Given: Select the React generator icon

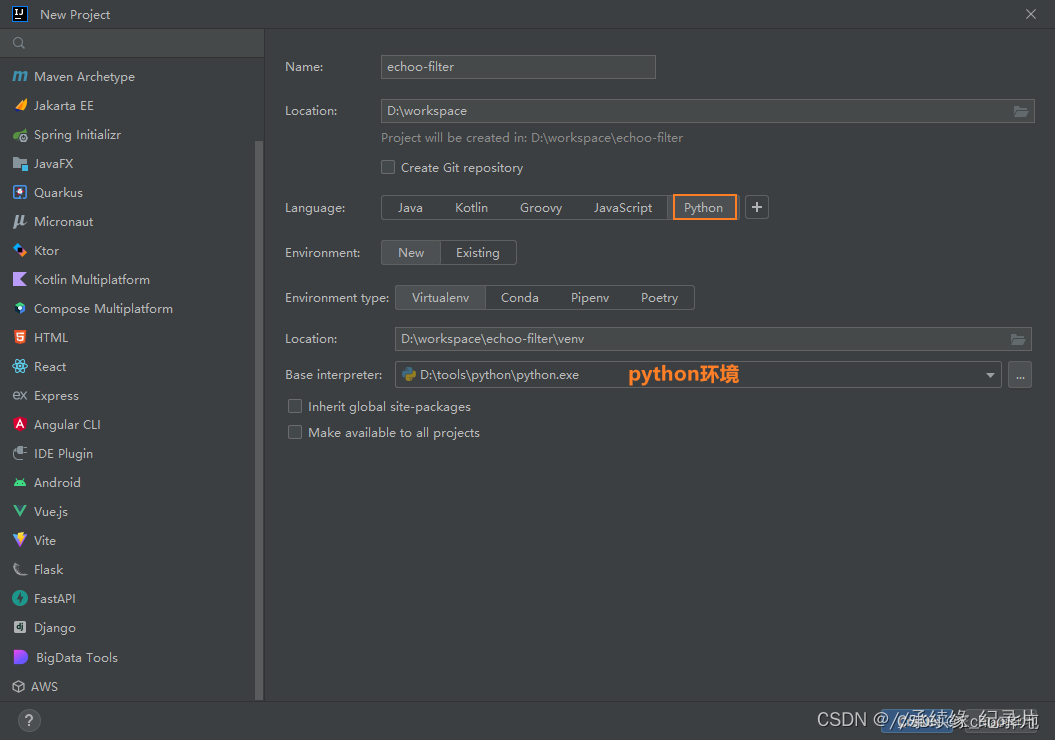Looking at the screenshot, I should click(20, 366).
